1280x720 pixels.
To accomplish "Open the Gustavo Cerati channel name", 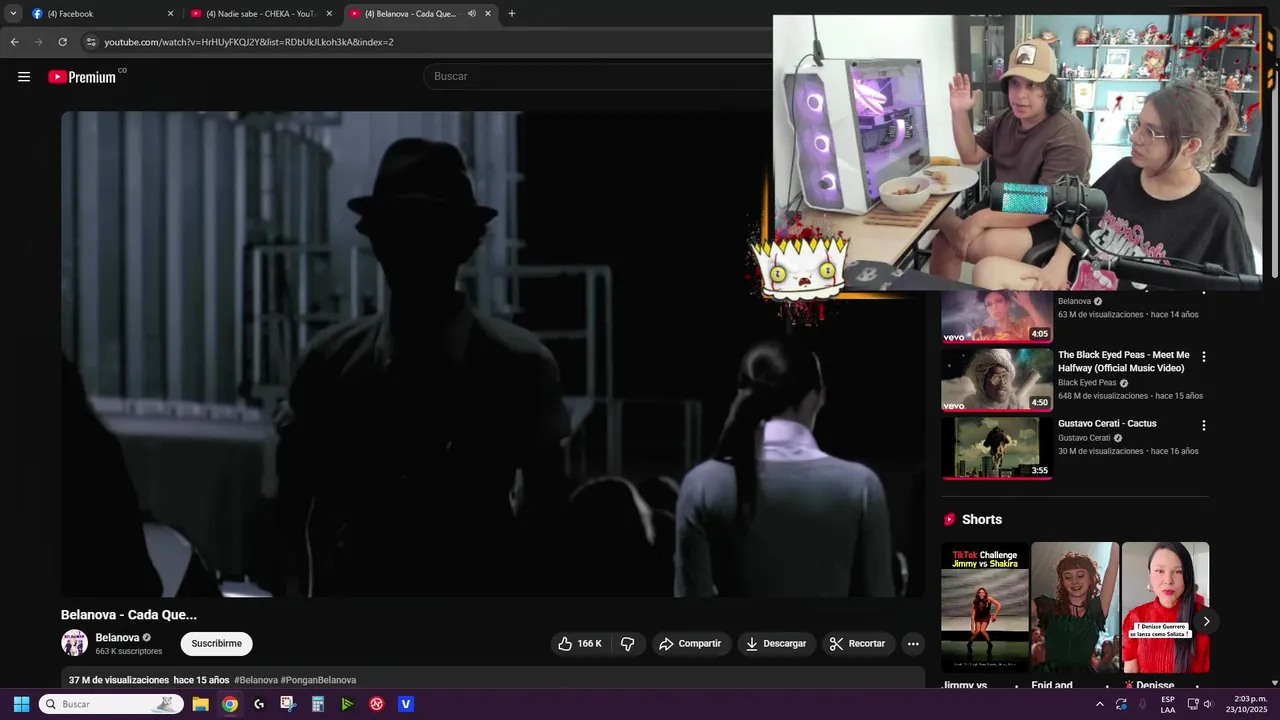I will pyautogui.click(x=1084, y=438).
